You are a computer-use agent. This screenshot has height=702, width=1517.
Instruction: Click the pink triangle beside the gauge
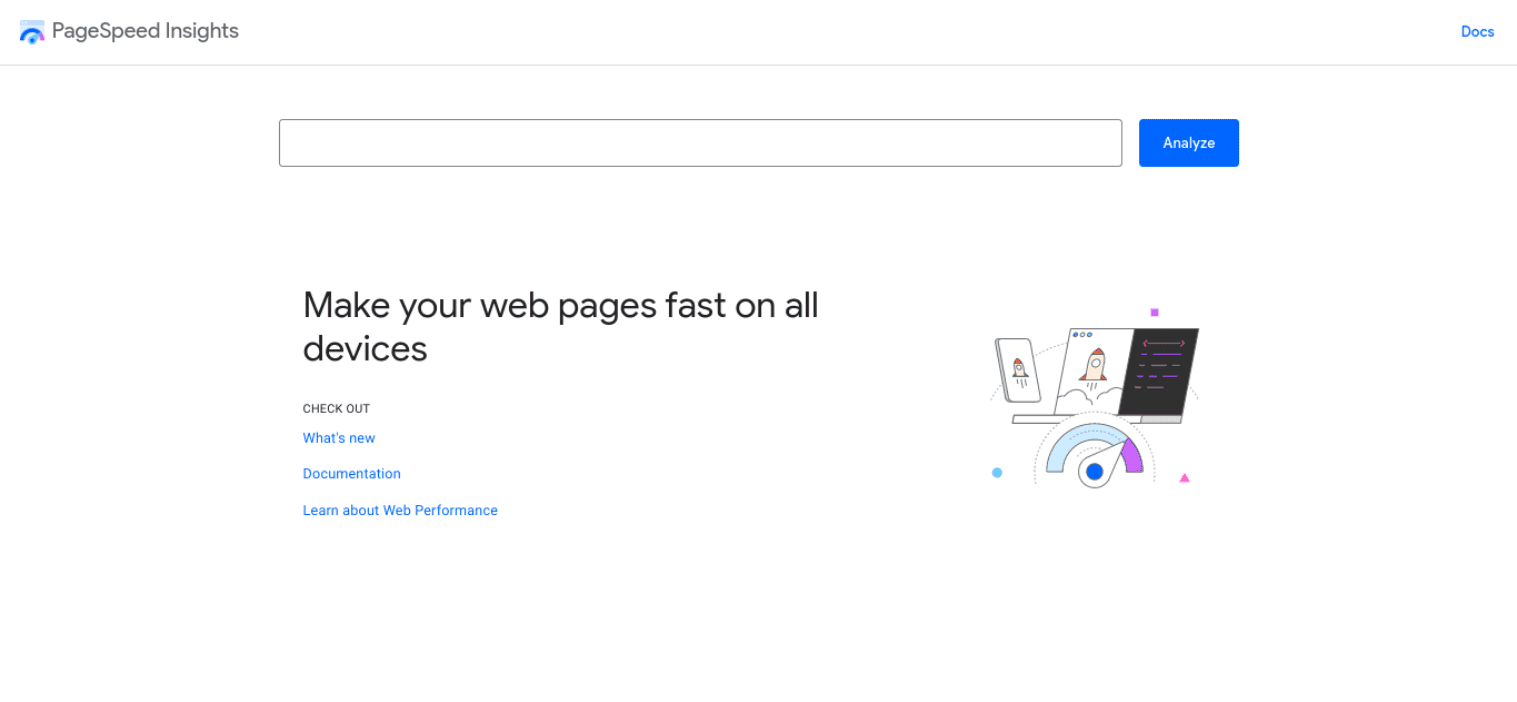point(1185,477)
